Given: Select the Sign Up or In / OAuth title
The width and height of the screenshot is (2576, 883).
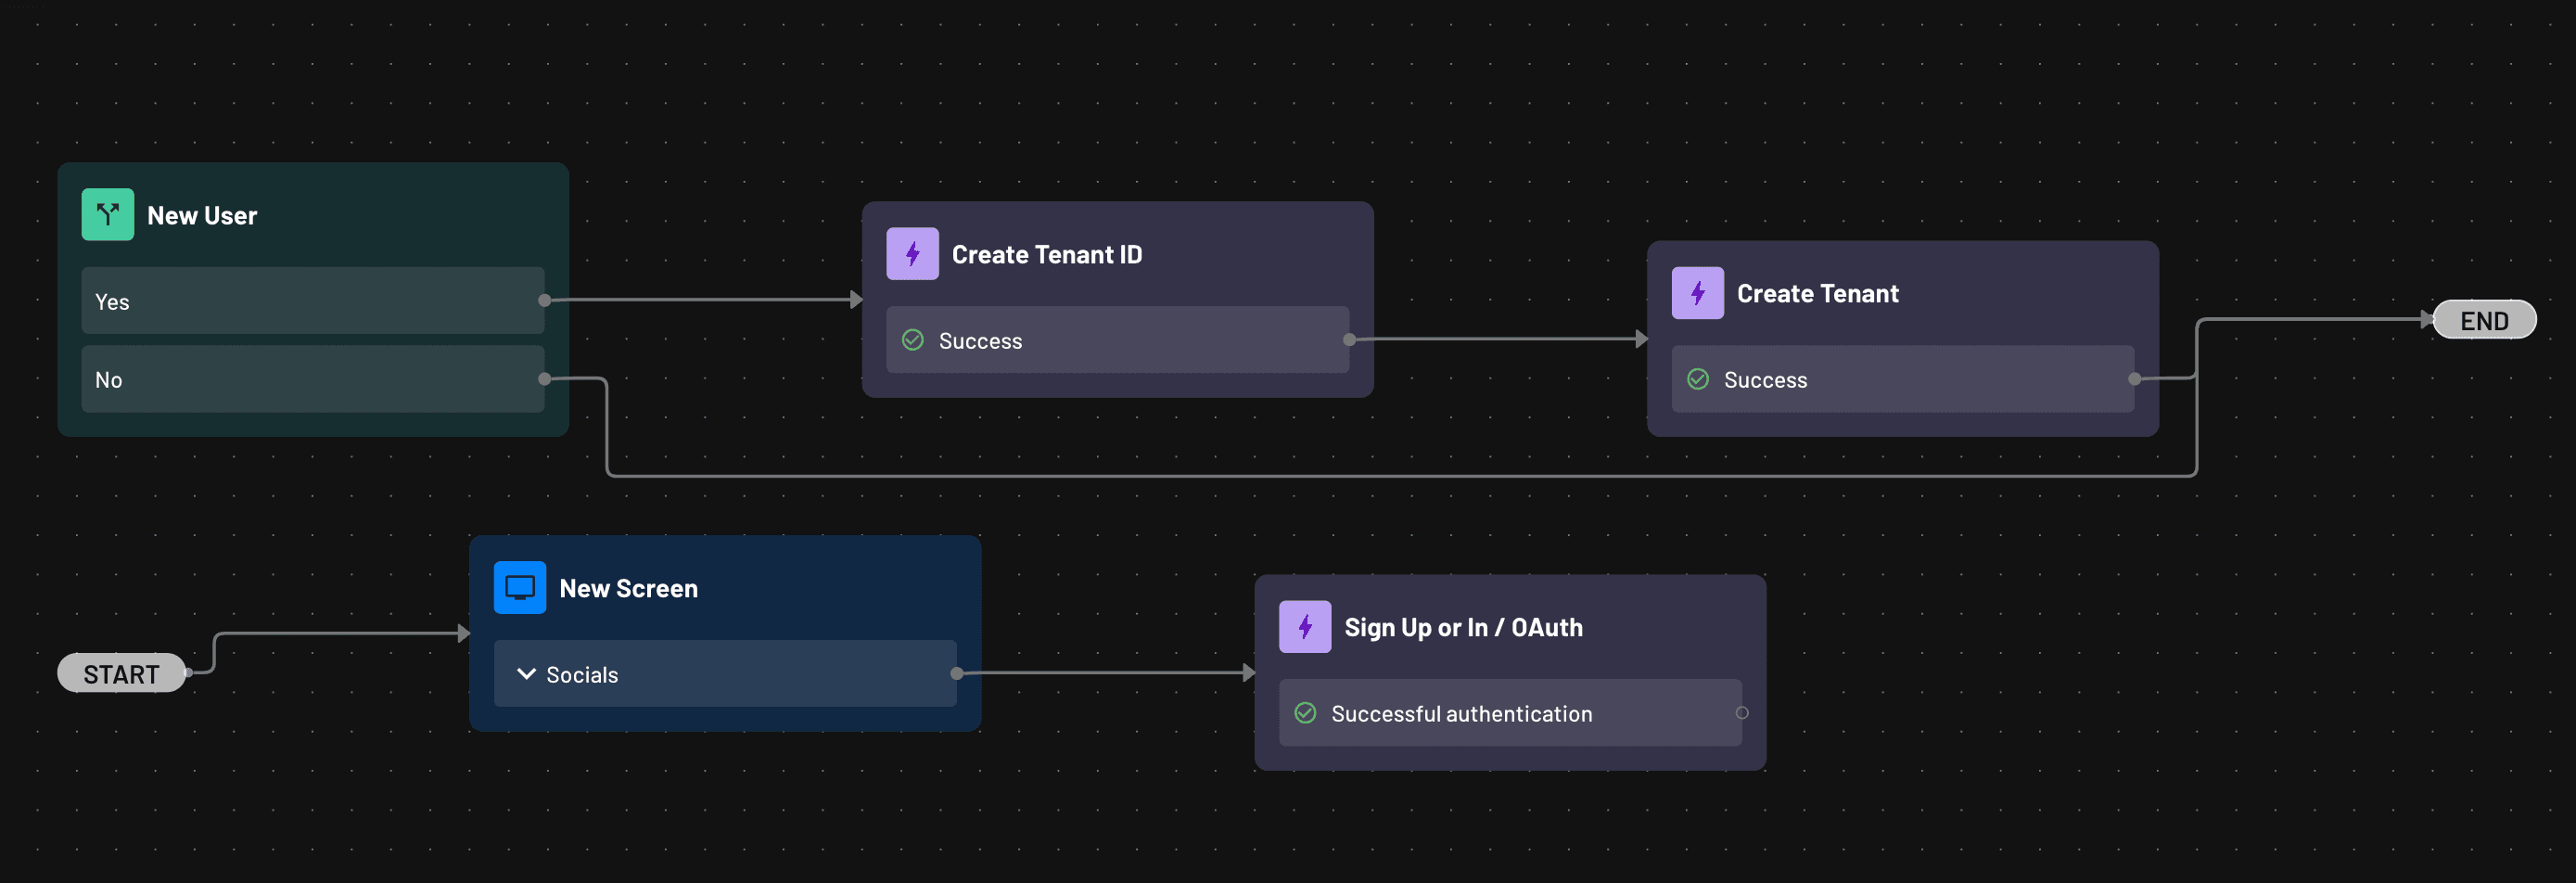Looking at the screenshot, I should click(x=1463, y=627).
